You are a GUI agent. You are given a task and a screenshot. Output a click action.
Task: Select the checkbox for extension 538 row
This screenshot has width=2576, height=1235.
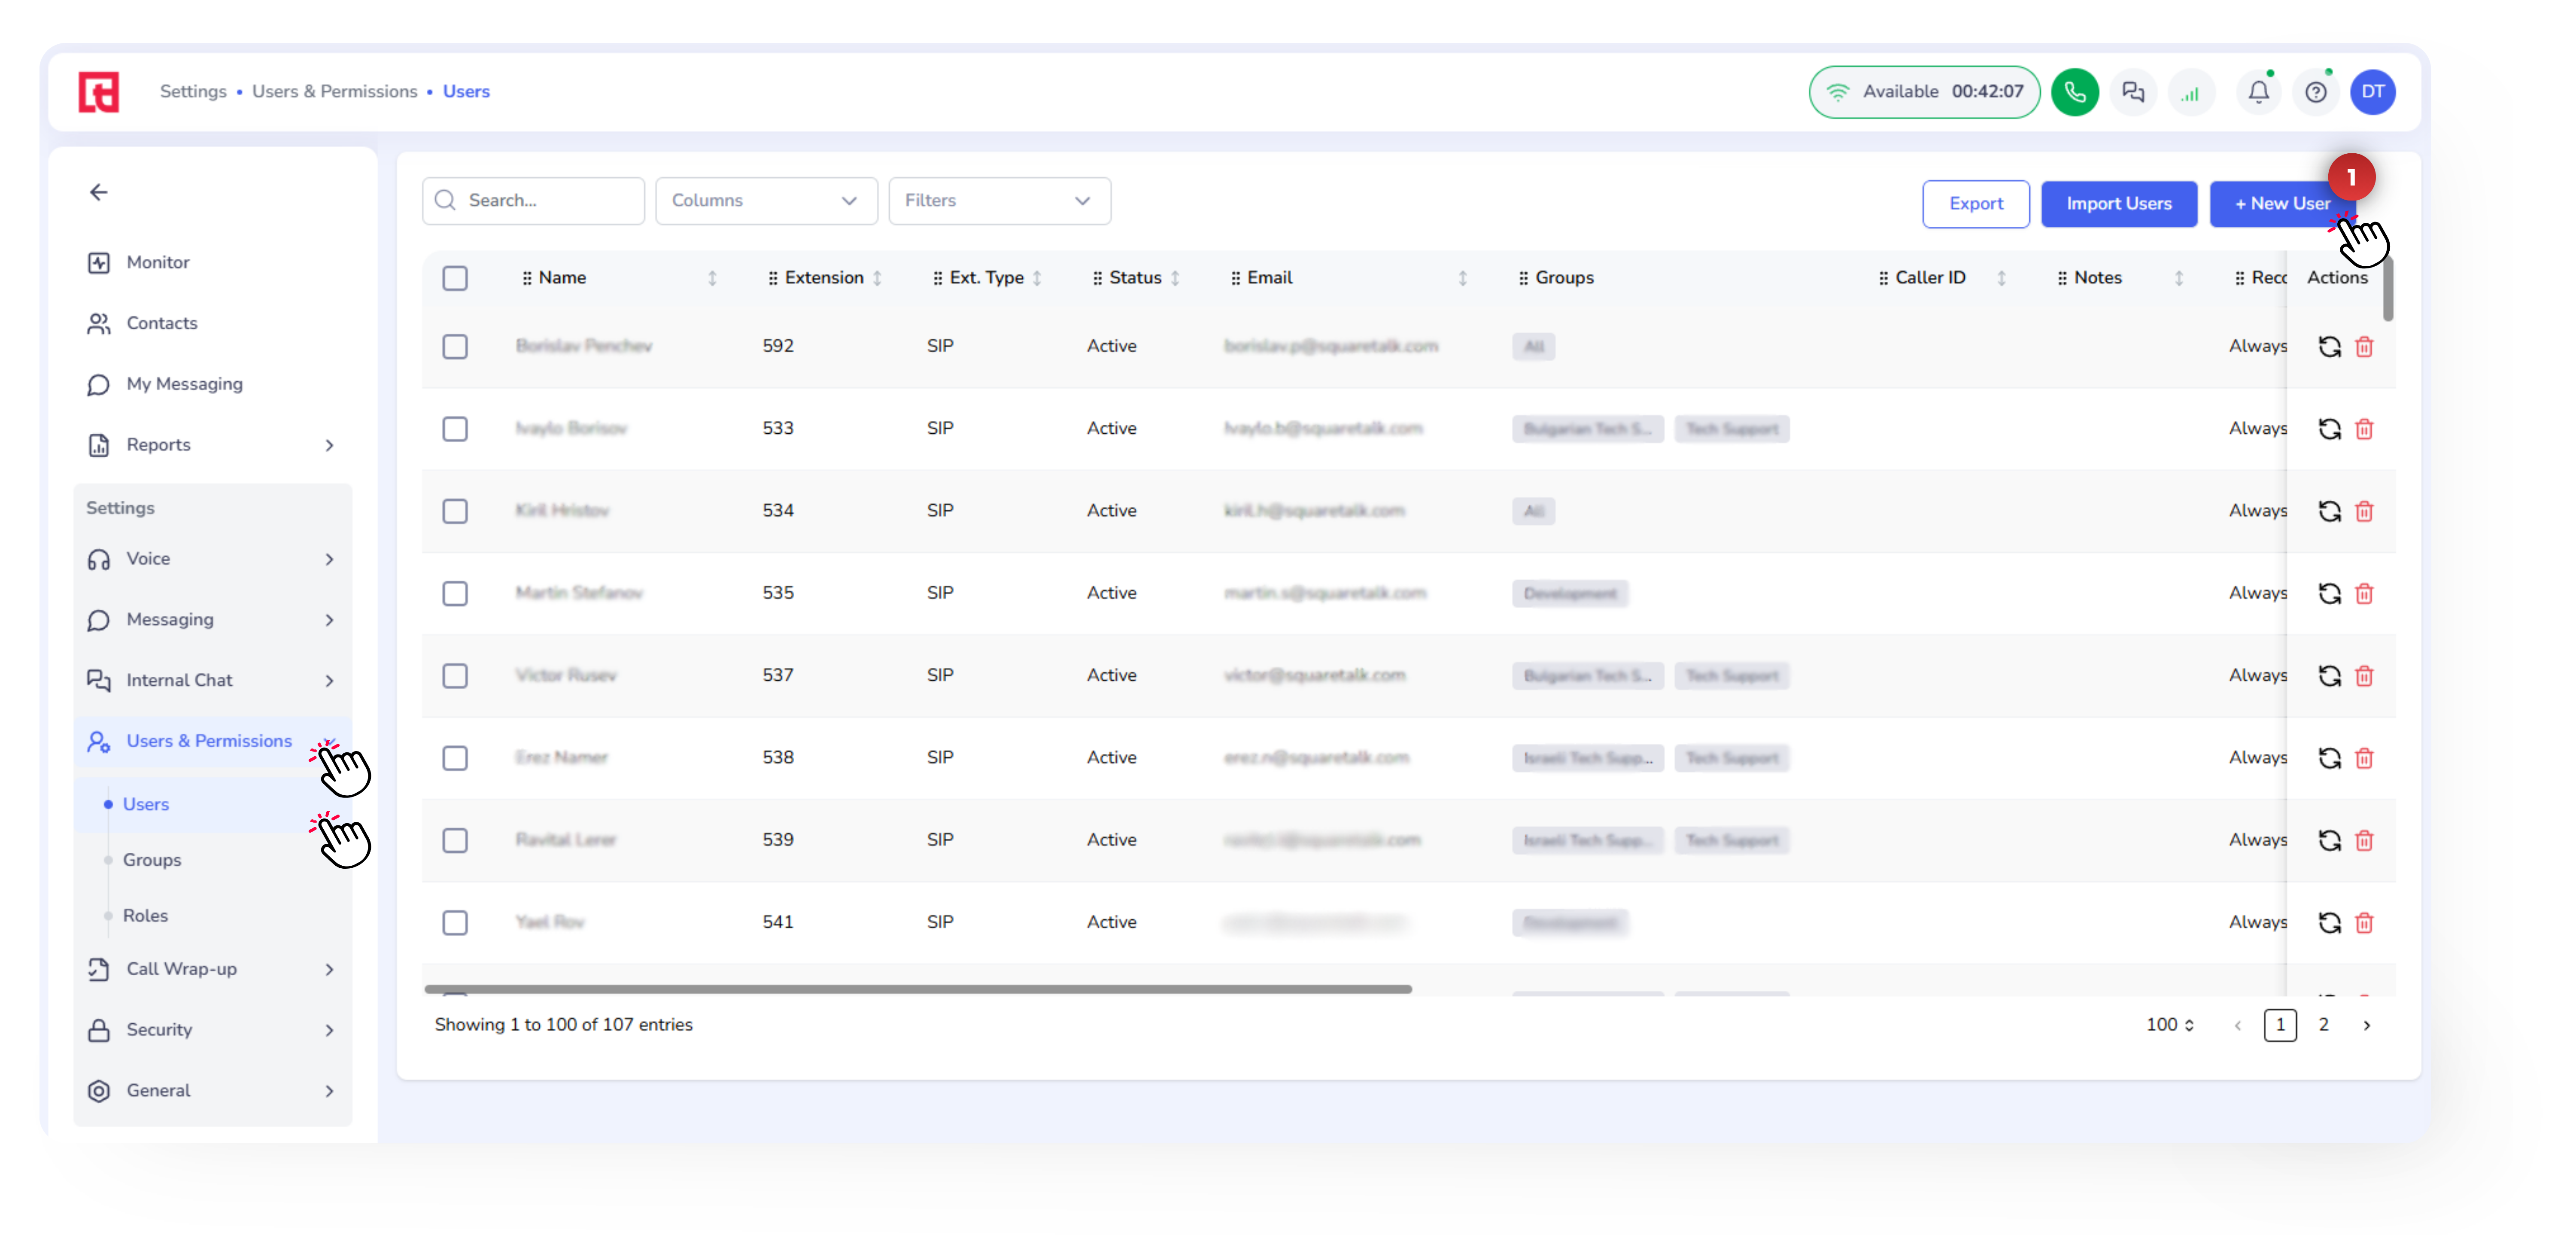tap(455, 758)
